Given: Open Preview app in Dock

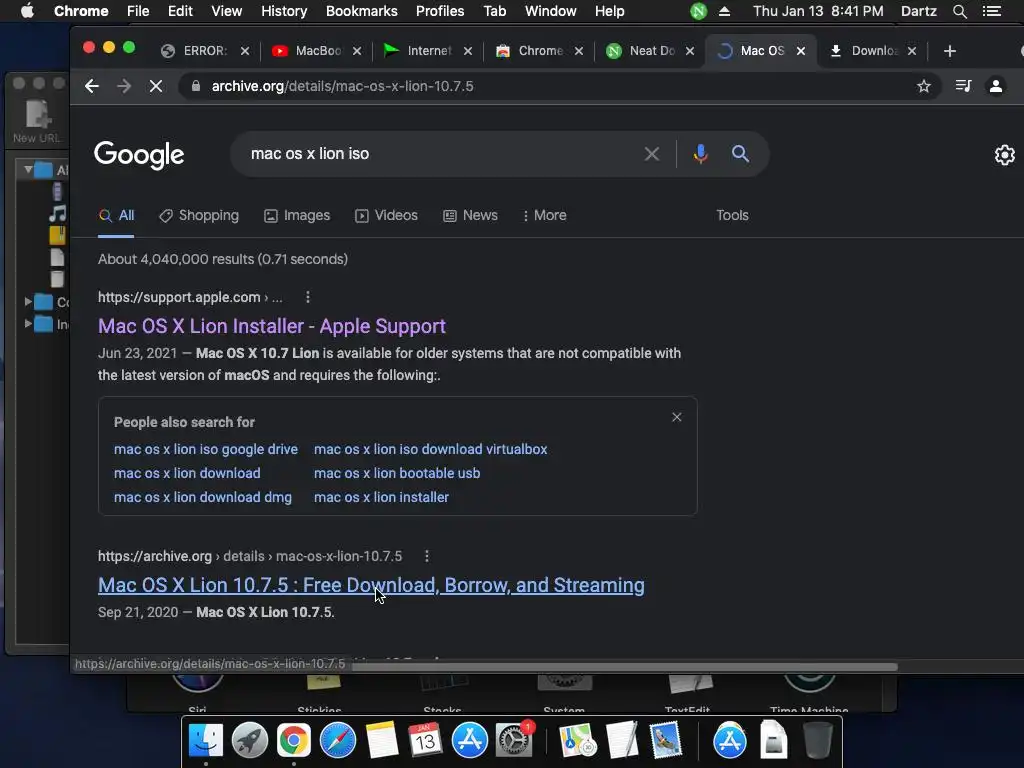Looking at the screenshot, I should 665,740.
